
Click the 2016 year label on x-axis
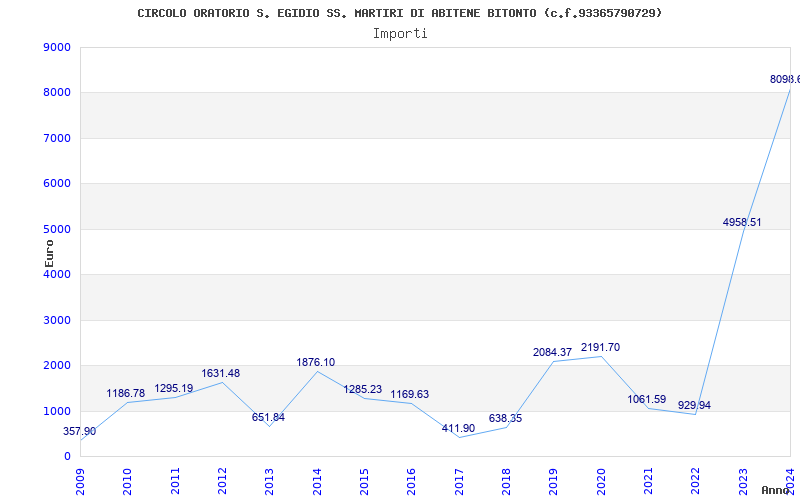[411, 478]
